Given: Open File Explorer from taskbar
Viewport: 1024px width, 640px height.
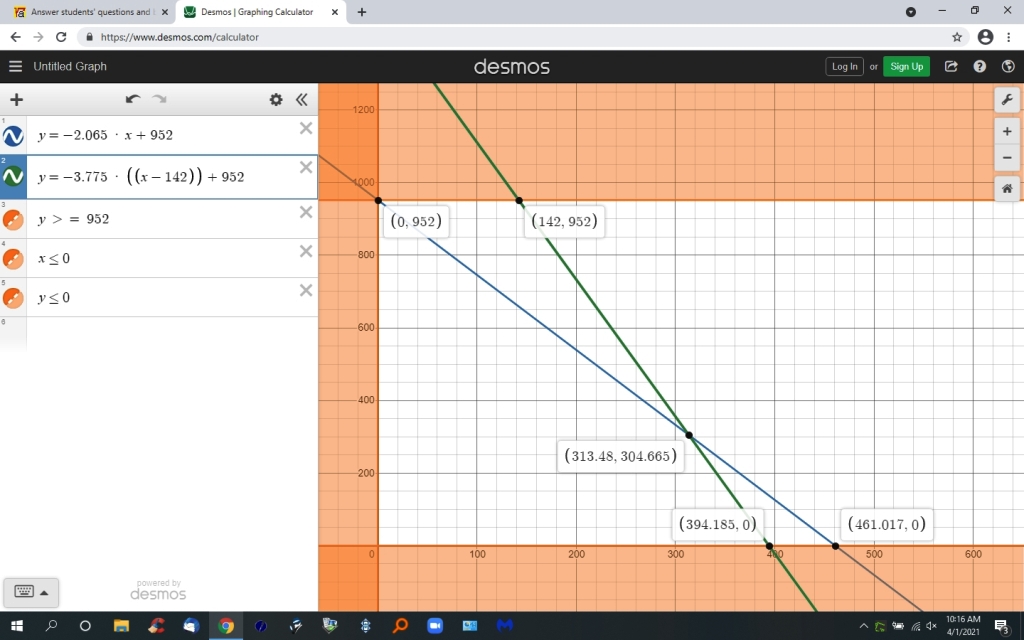Looking at the screenshot, I should point(121,626).
